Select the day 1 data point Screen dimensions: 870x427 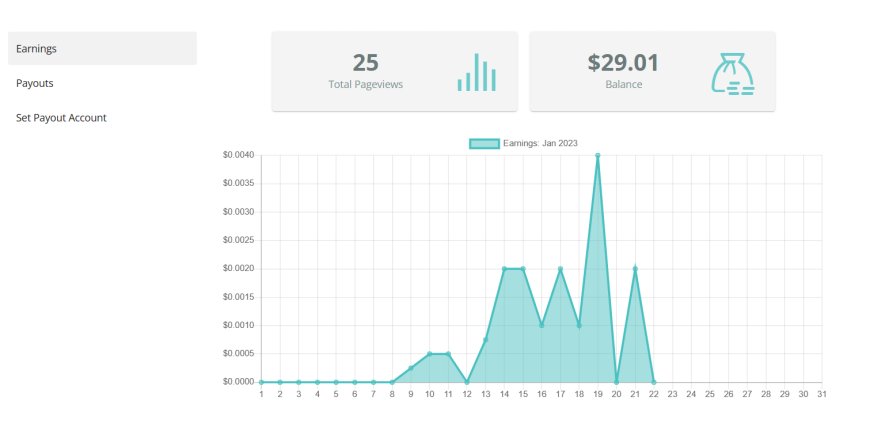tap(261, 382)
